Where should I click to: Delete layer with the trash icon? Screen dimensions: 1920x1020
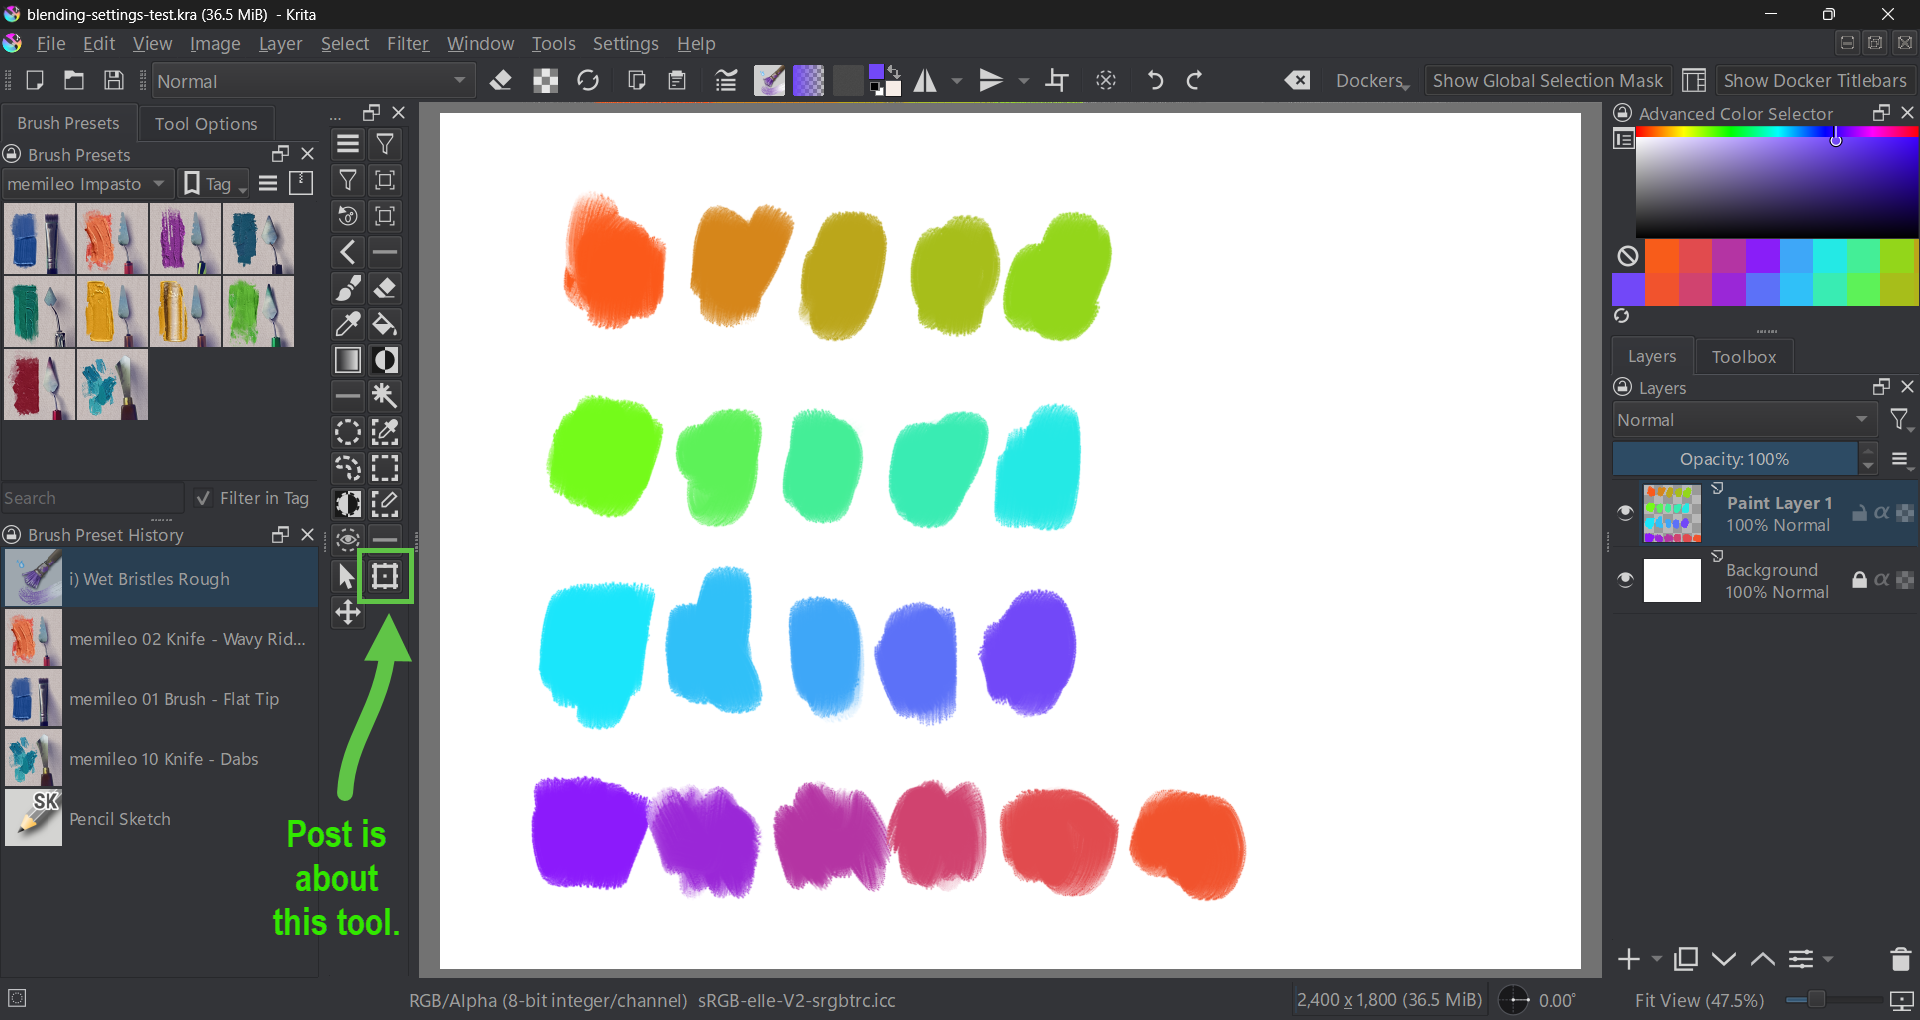[x=1900, y=959]
